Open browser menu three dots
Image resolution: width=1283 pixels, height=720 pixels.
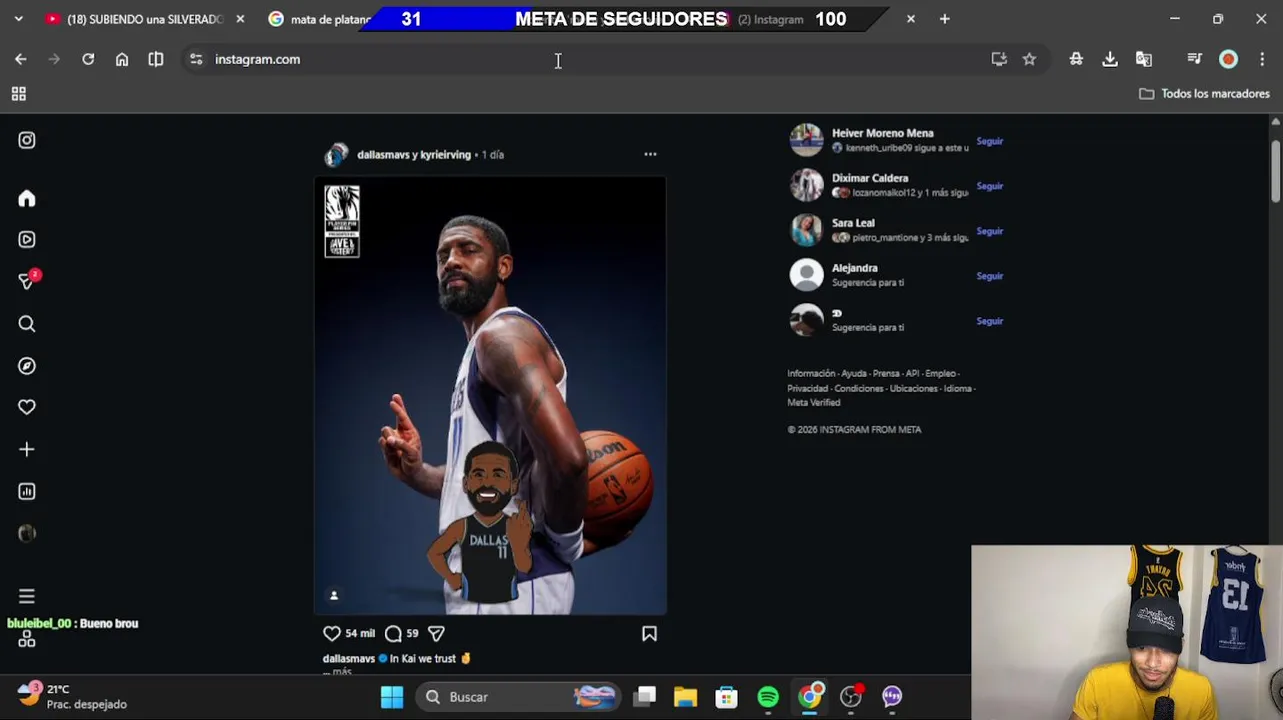click(1261, 59)
